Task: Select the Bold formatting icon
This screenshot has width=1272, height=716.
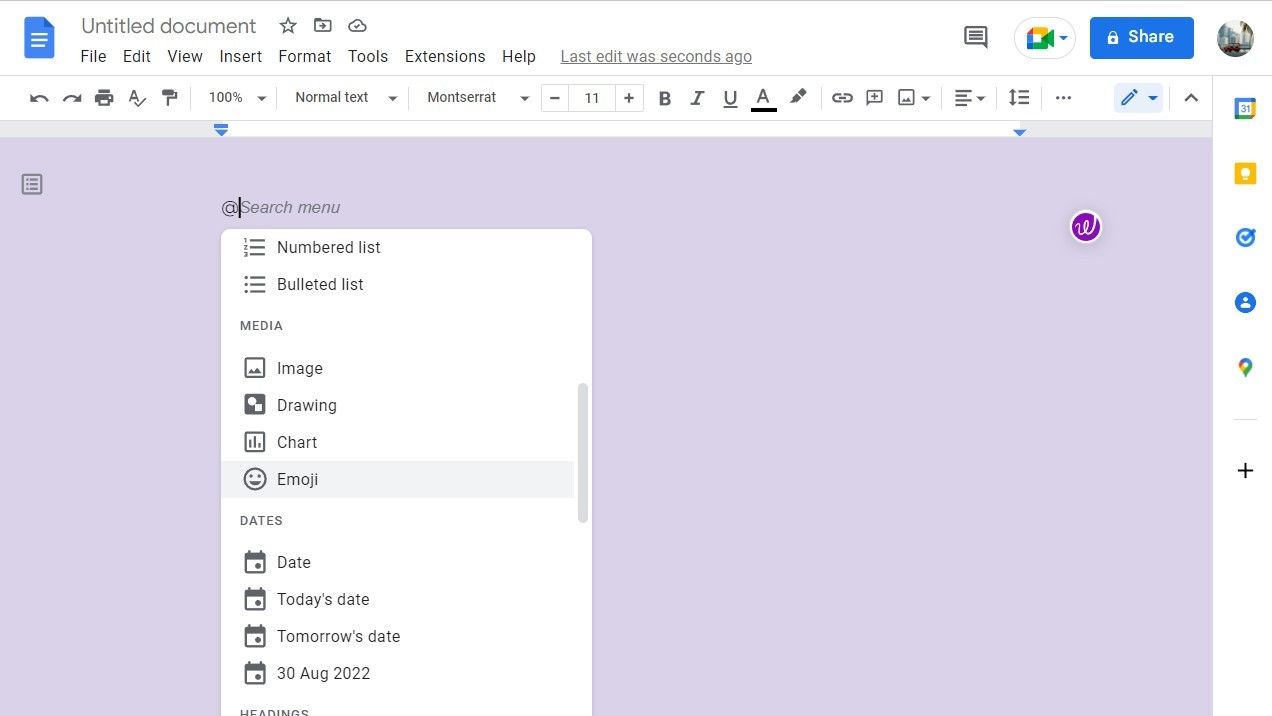Action: coord(664,97)
